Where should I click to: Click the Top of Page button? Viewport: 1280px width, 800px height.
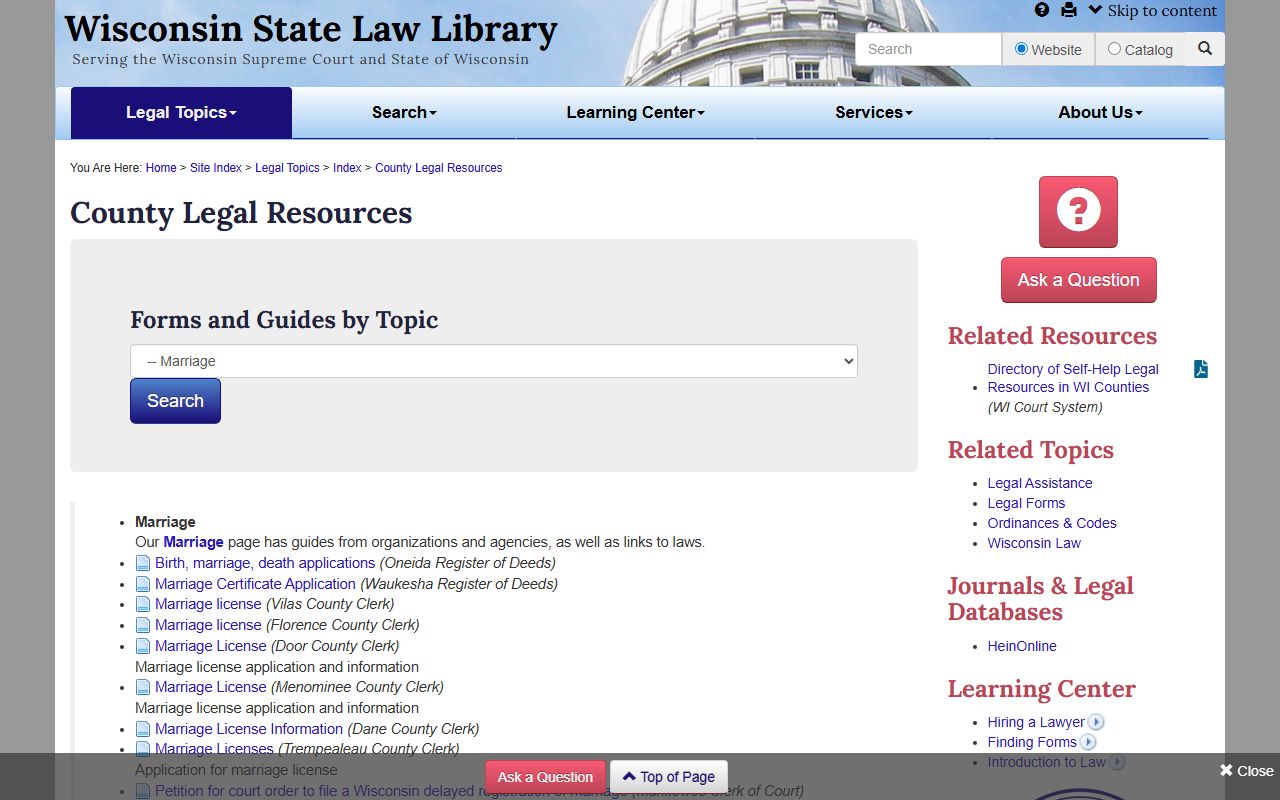669,777
